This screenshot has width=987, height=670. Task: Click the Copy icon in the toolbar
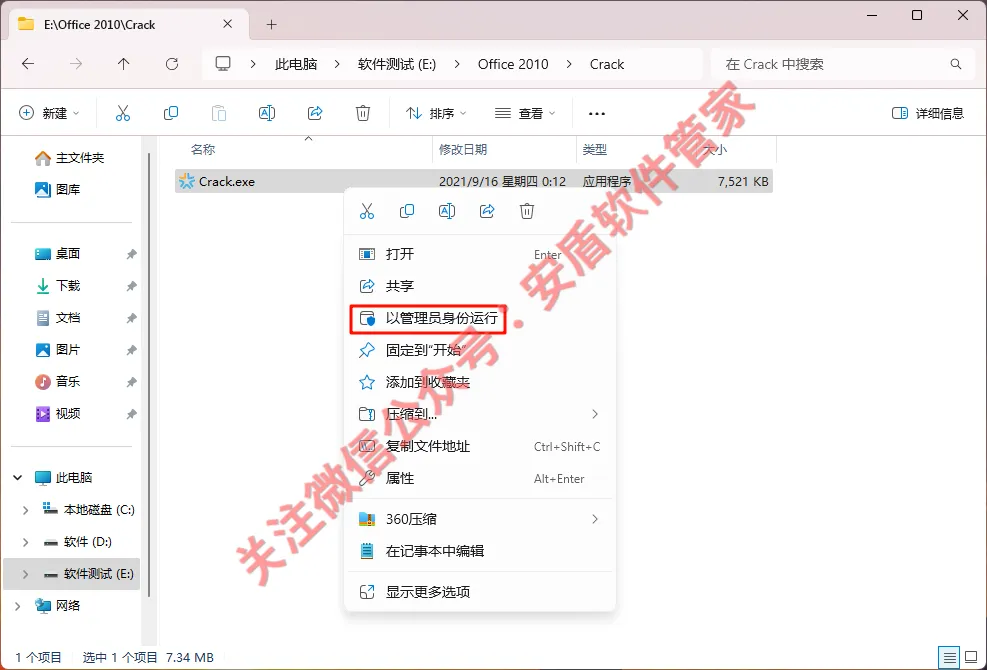[x=171, y=113]
